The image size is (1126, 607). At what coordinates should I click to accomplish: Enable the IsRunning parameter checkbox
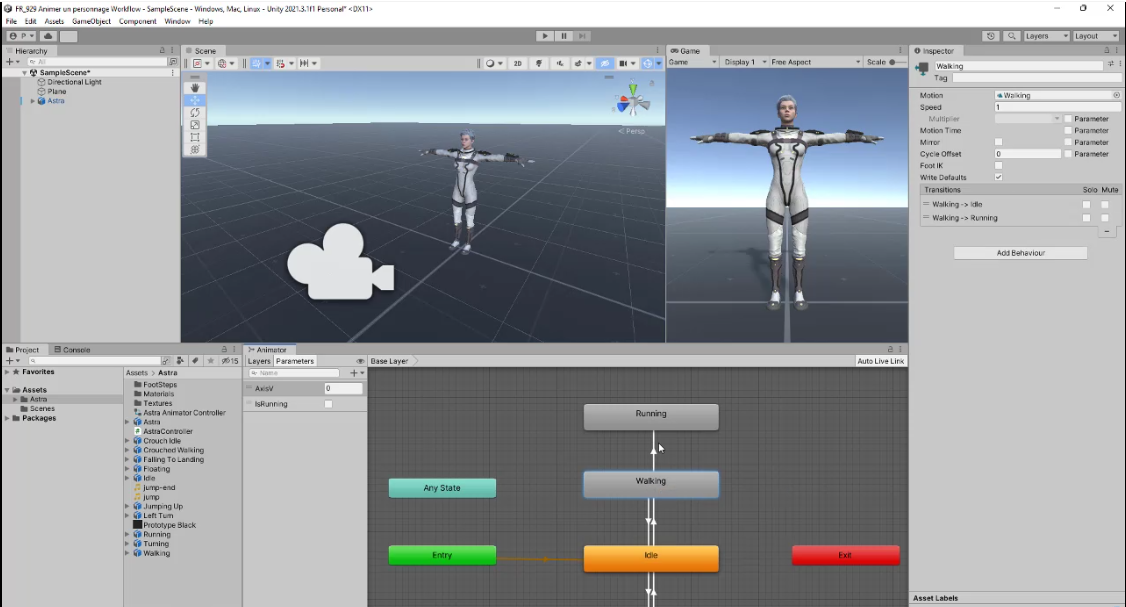point(328,403)
